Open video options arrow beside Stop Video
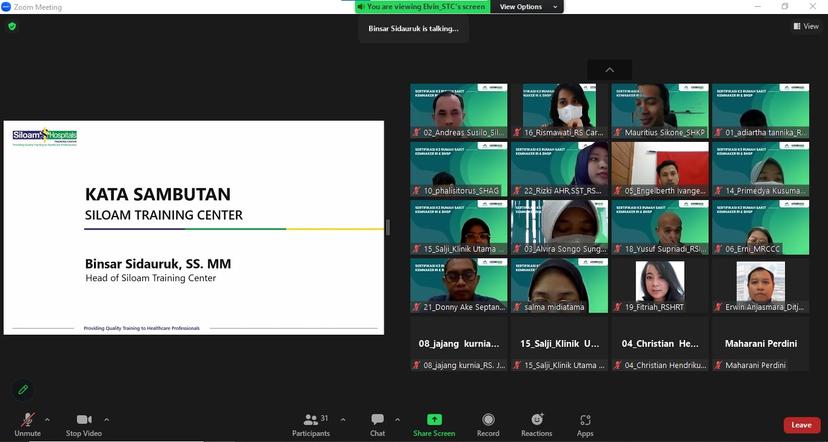This screenshot has height=442, width=828. (107, 420)
